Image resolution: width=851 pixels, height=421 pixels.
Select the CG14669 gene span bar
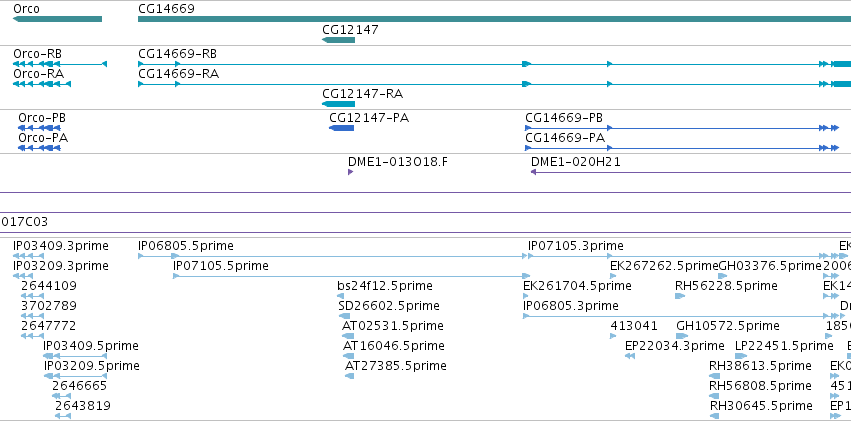coord(494,19)
